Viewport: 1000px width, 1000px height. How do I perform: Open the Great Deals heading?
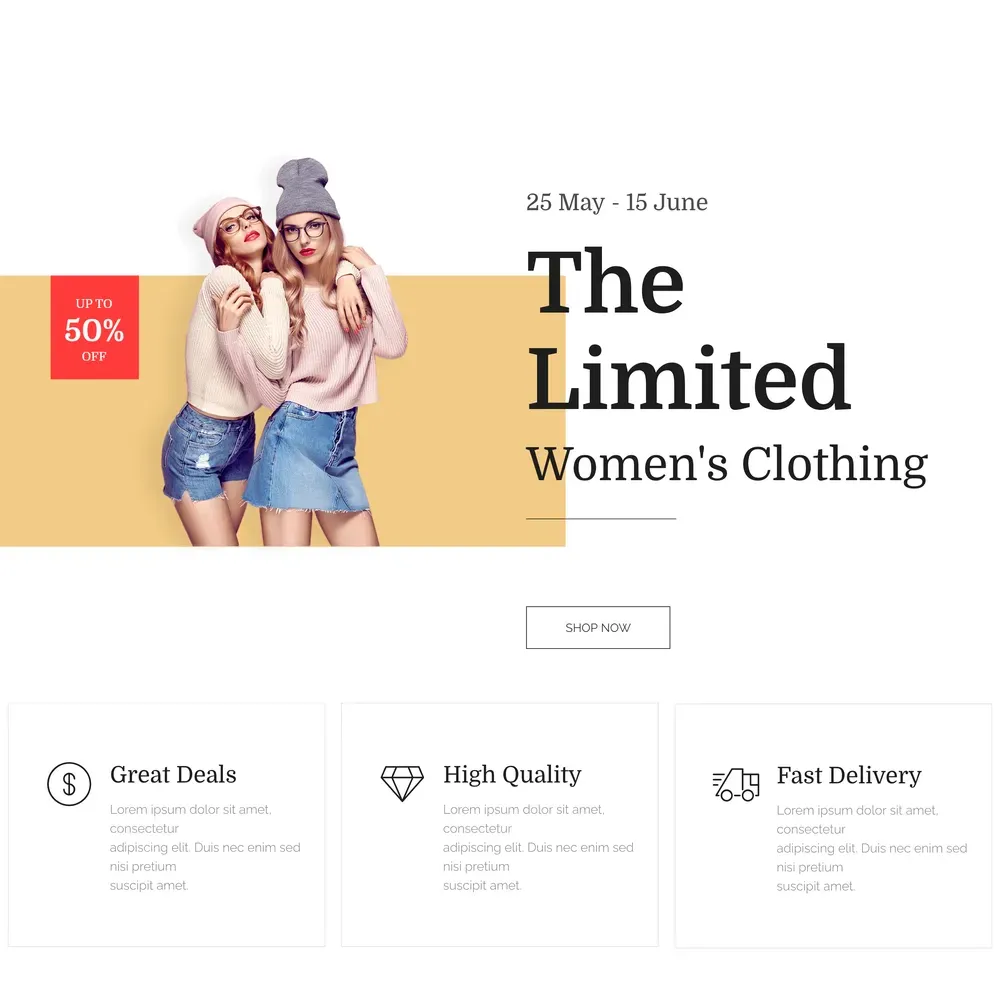173,774
